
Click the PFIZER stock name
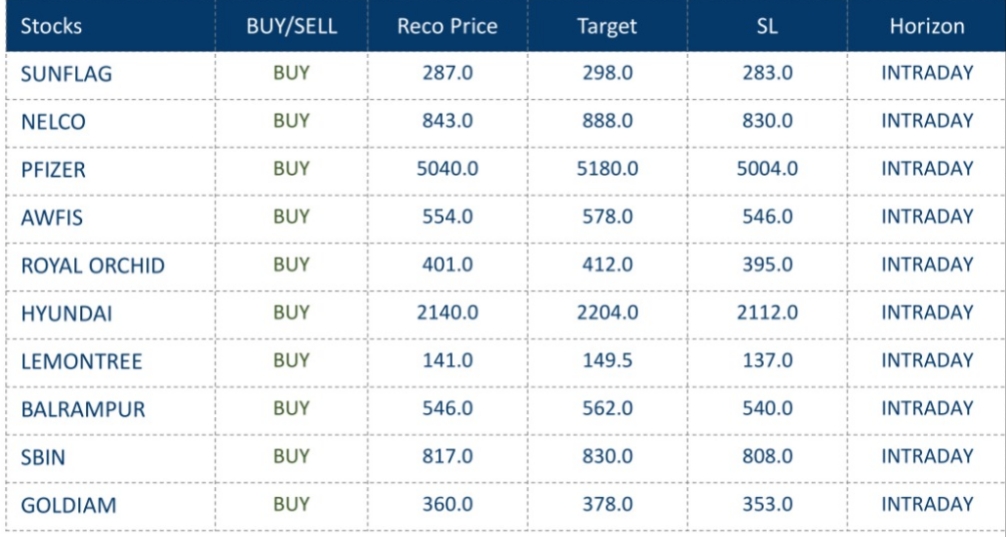[x=53, y=169]
